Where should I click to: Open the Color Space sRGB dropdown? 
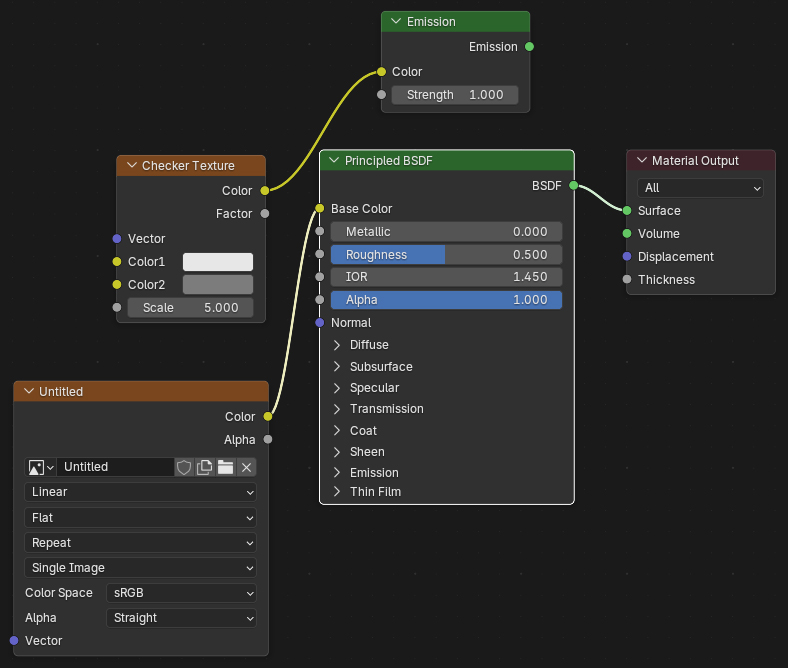[x=182, y=593]
